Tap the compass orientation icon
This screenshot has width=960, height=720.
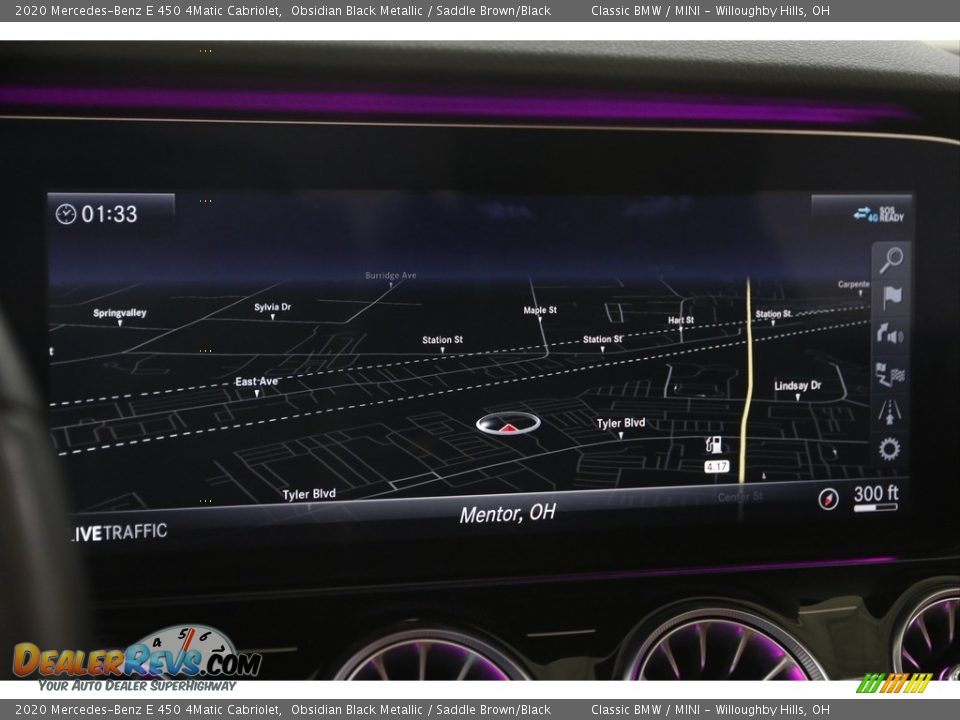828,498
